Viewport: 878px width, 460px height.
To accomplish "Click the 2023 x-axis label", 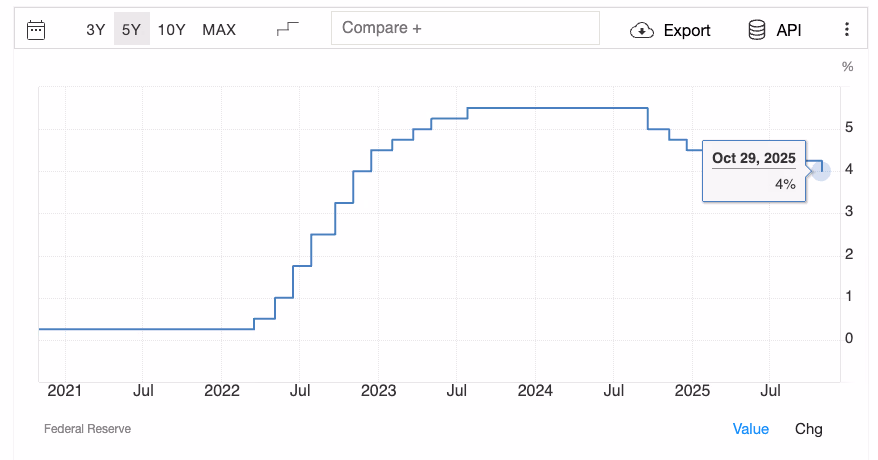I will tap(378, 389).
